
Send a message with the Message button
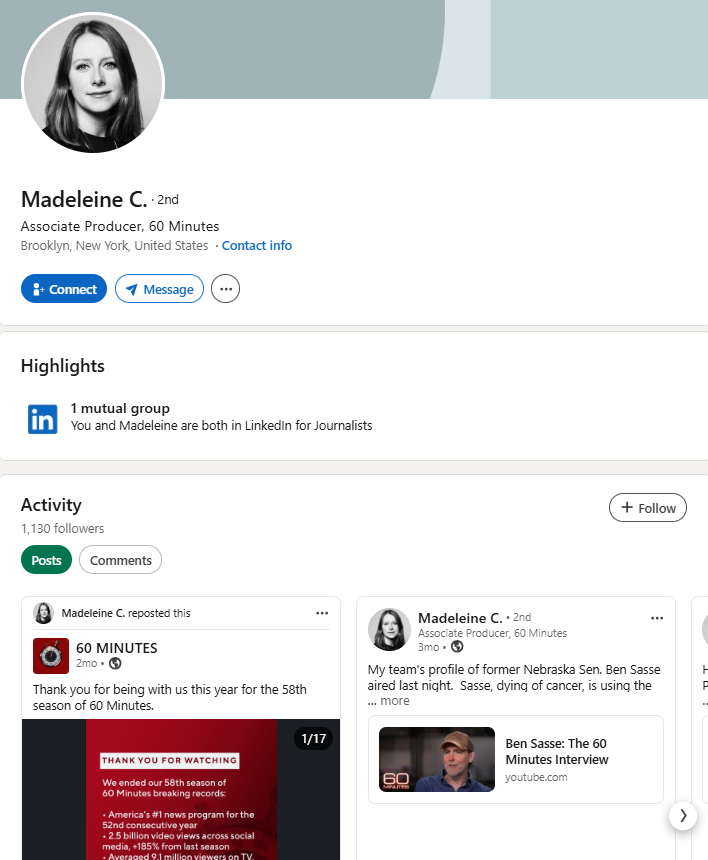(160, 288)
